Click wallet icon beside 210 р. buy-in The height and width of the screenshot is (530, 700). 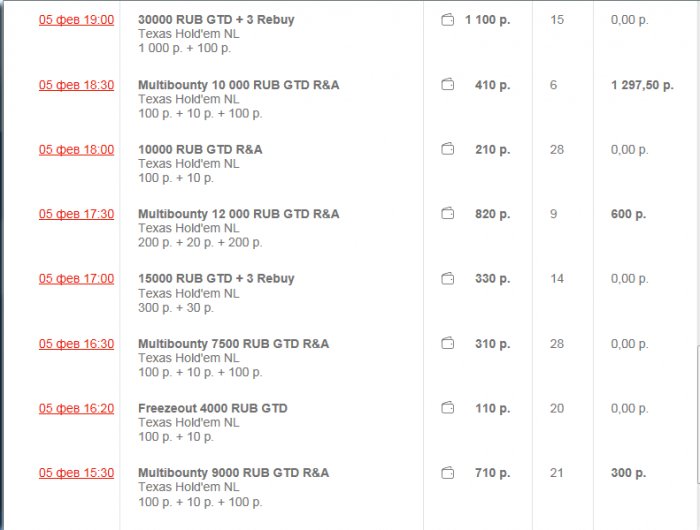pos(448,150)
